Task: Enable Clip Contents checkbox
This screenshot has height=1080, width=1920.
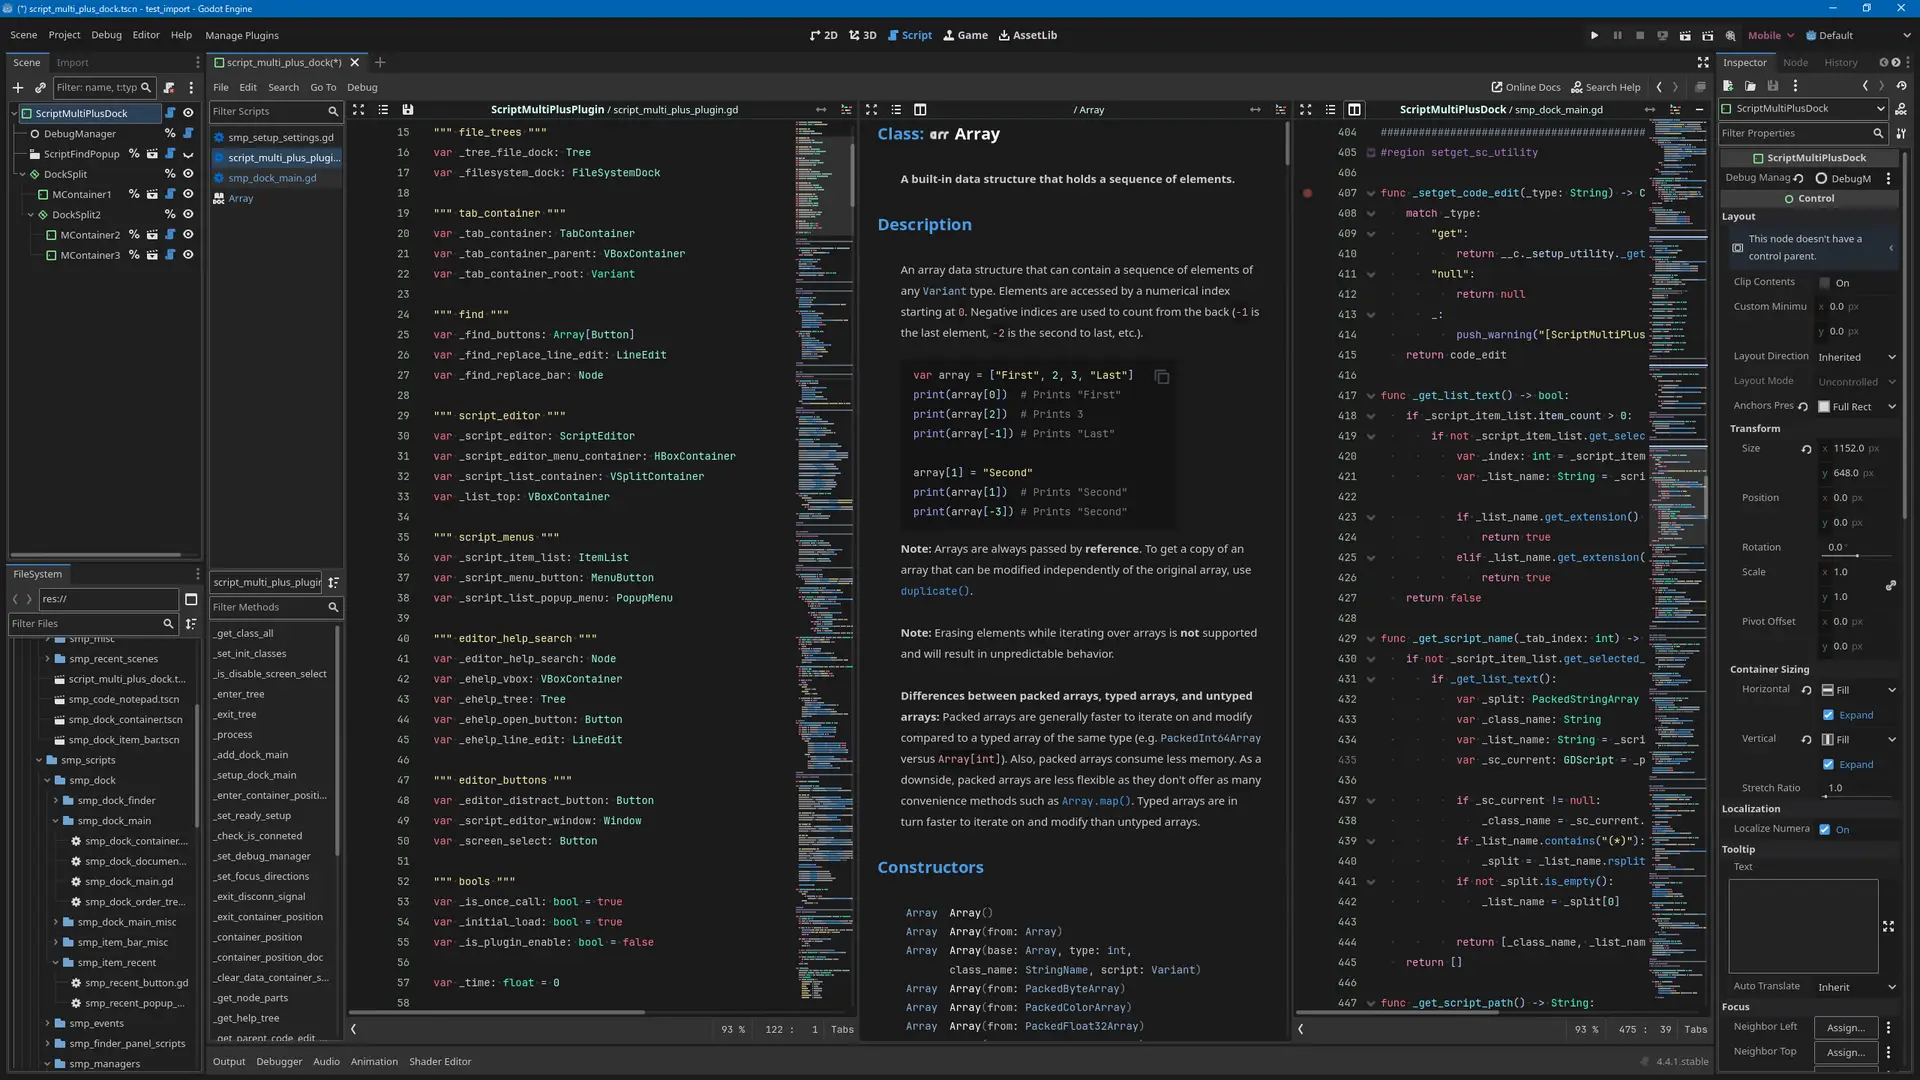Action: point(1825,283)
